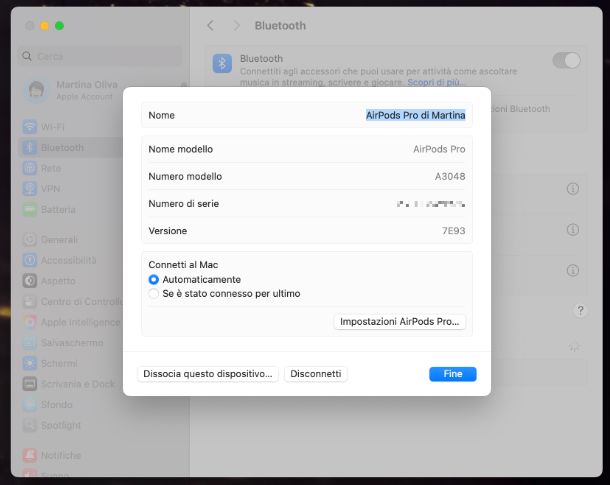Screen dimensions: 610x485
Task: Click the Aspetto sidebar icon
Action: click(30, 280)
